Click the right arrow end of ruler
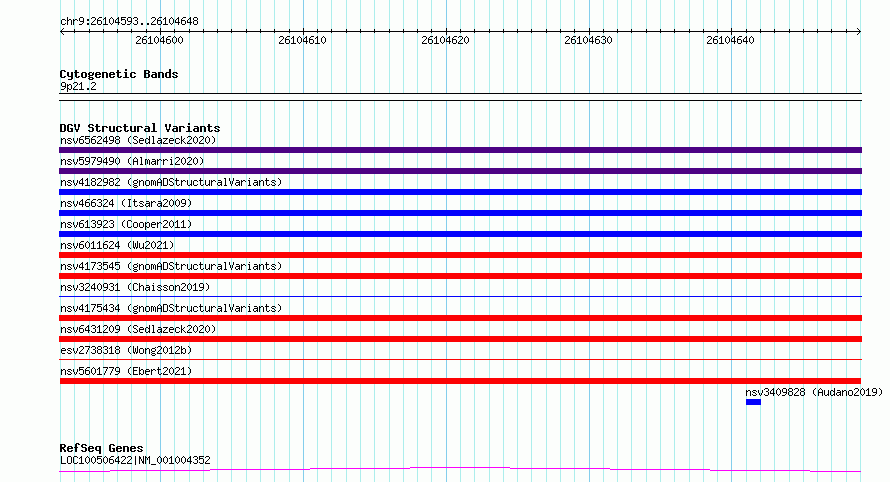This screenshot has width=890, height=482. (x=859, y=32)
